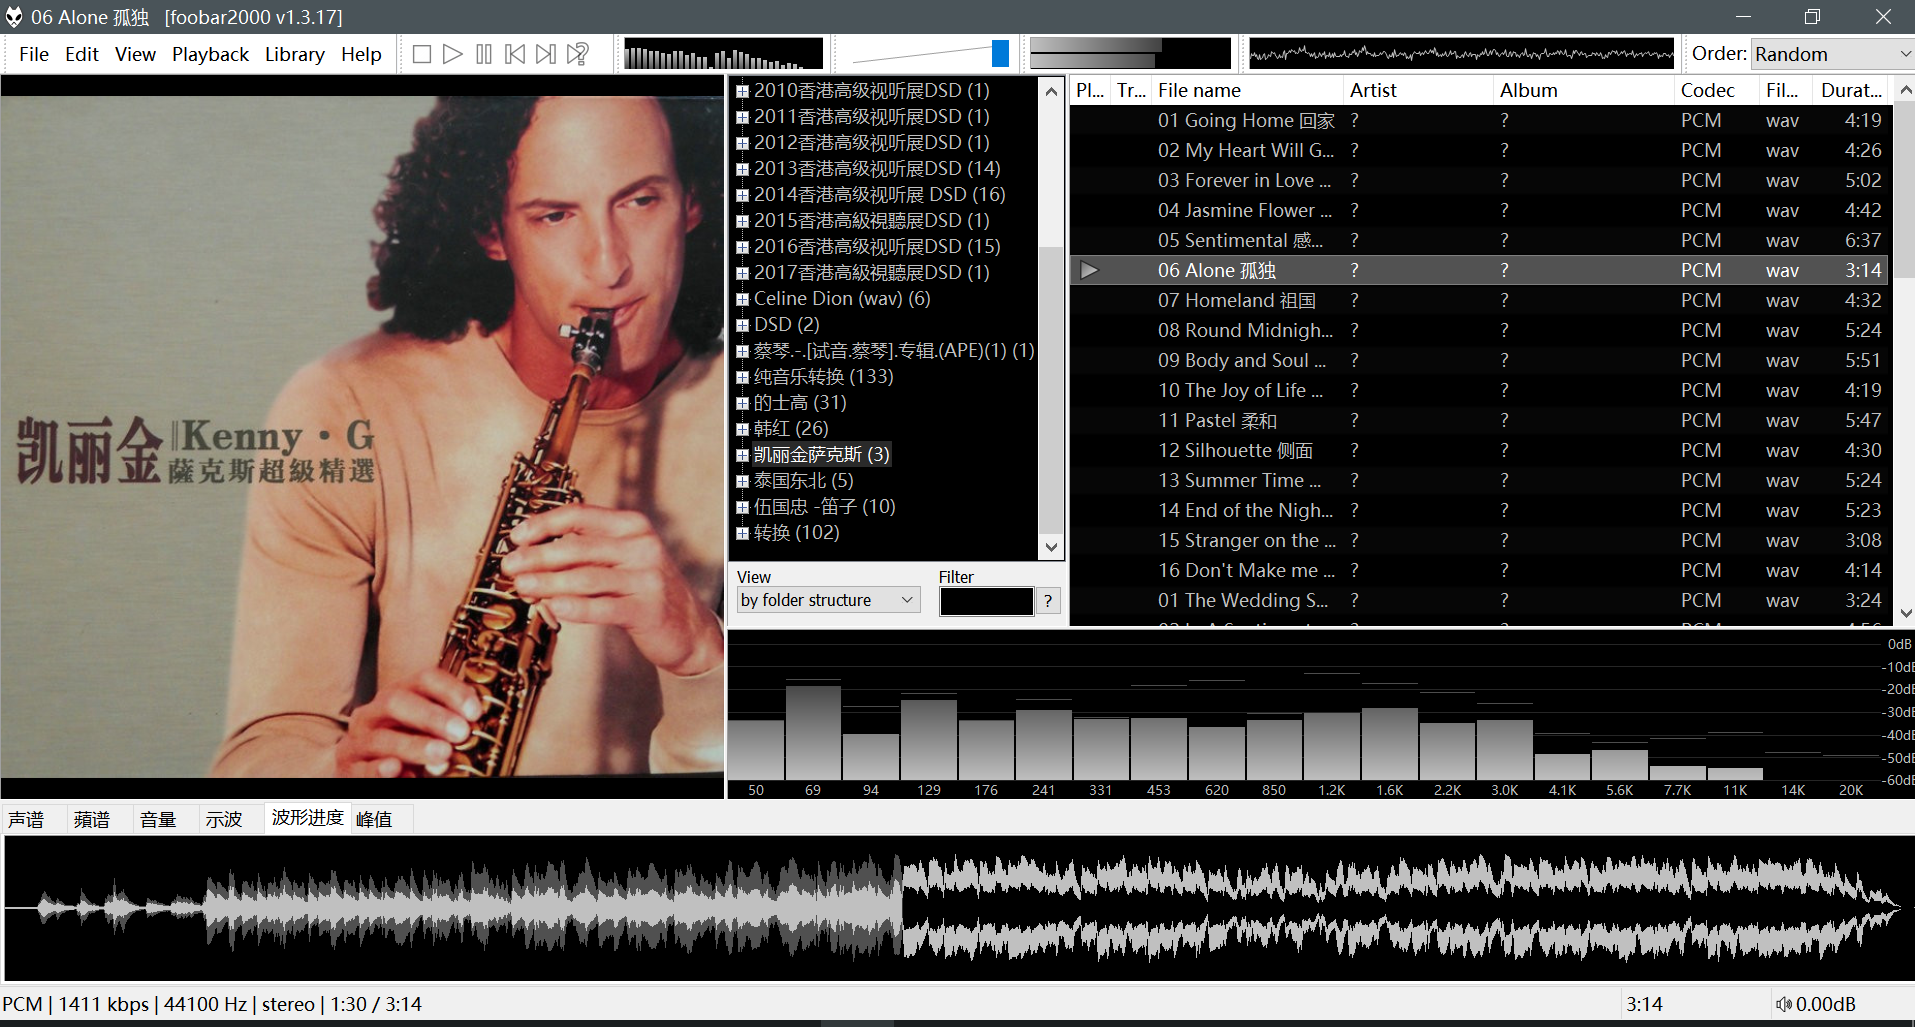Open the Library menu
Image resolution: width=1915 pixels, height=1027 pixels.
294,54
